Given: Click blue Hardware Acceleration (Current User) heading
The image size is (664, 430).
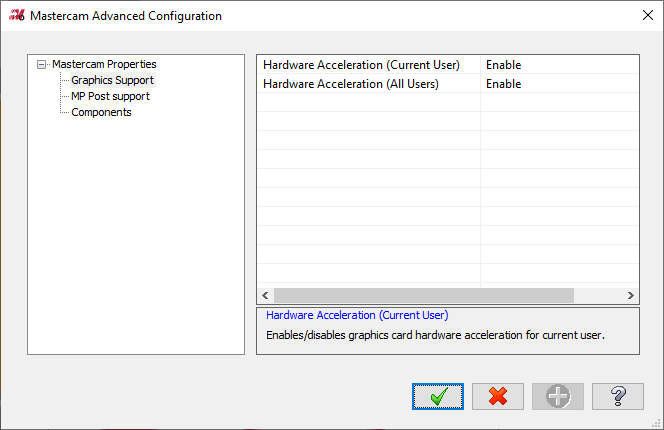Looking at the screenshot, I should 357,315.
